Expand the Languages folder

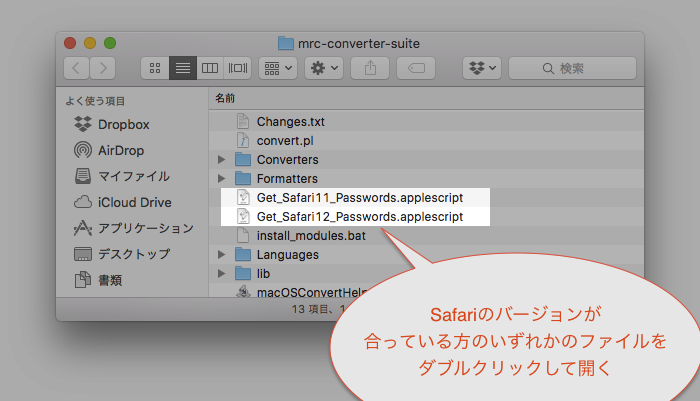click(x=222, y=255)
